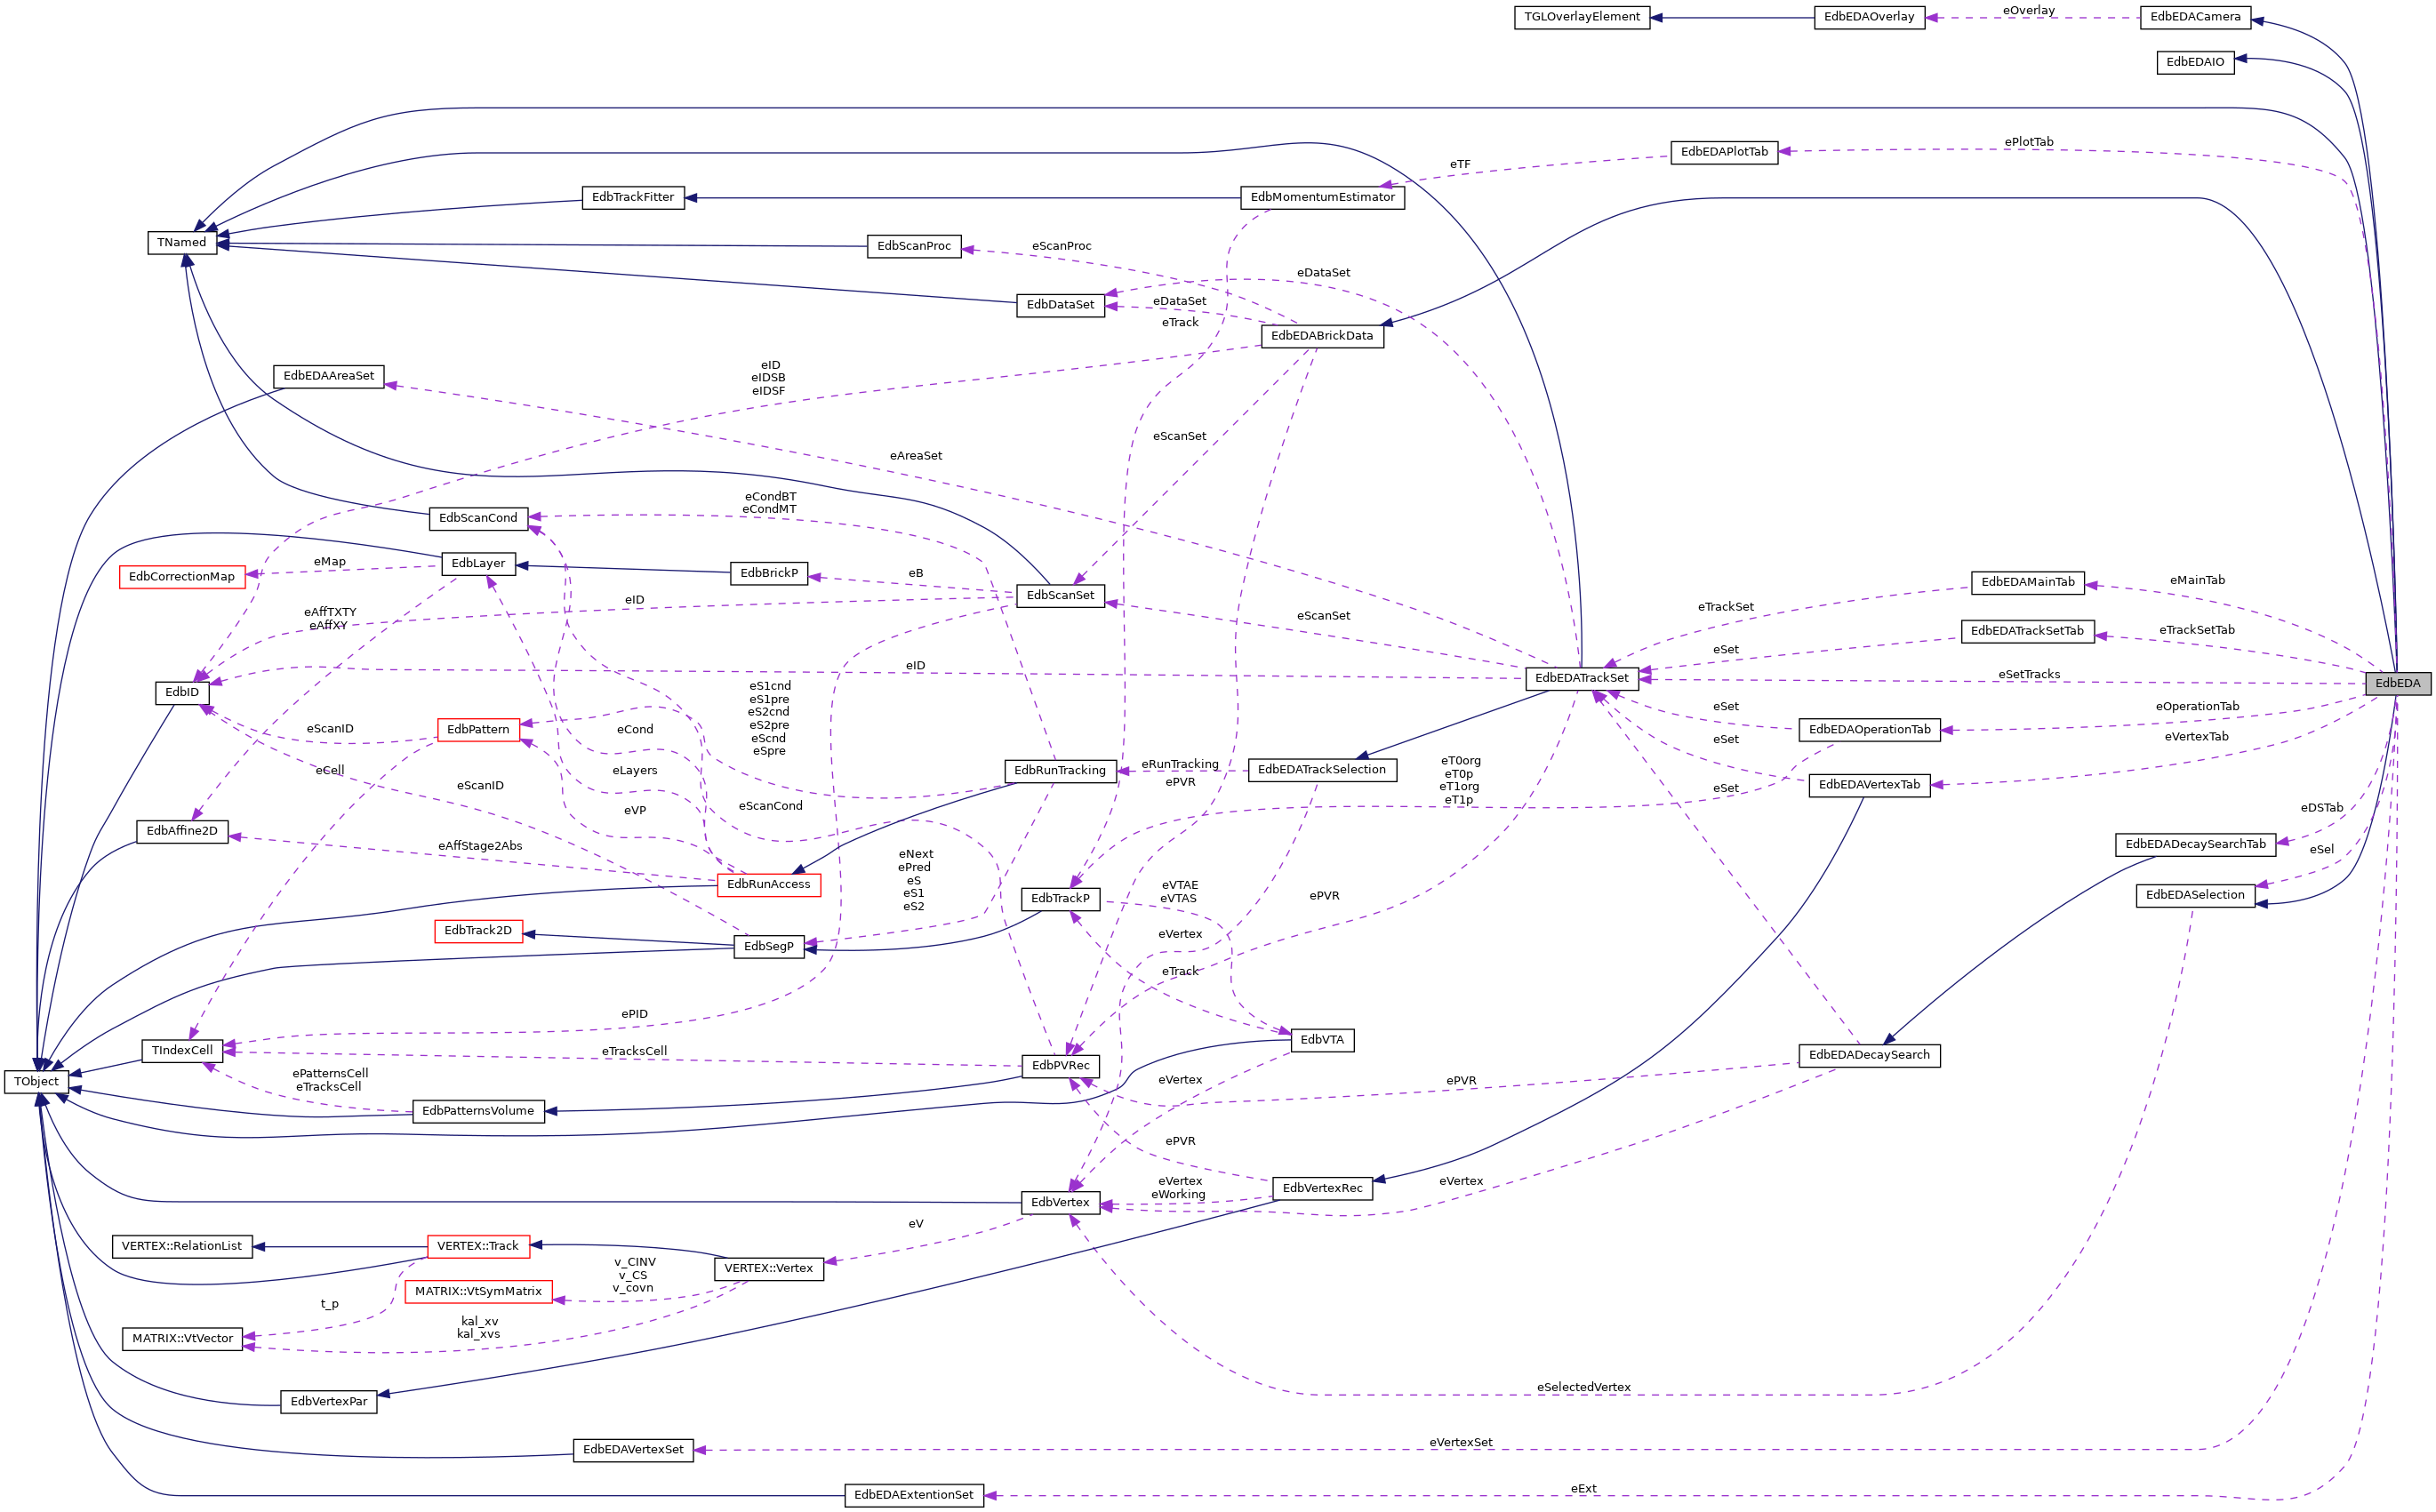
Task: Click the EdbScanSet node
Action: 1060,596
